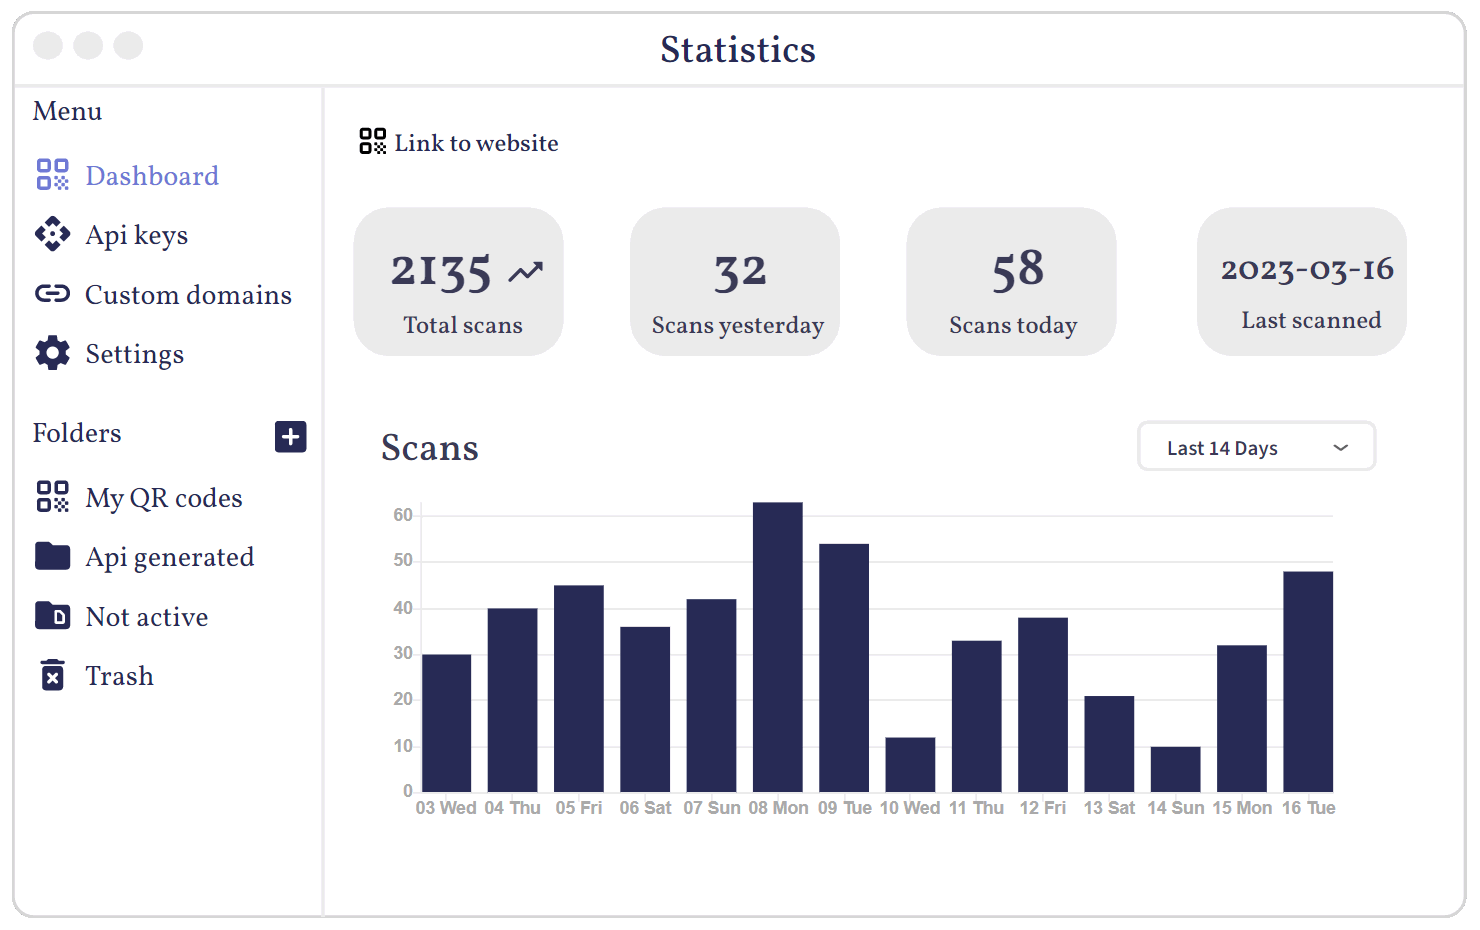This screenshot has width=1480, height=930.
Task: Open Settings via the gear icon
Action: pyautogui.click(x=52, y=353)
